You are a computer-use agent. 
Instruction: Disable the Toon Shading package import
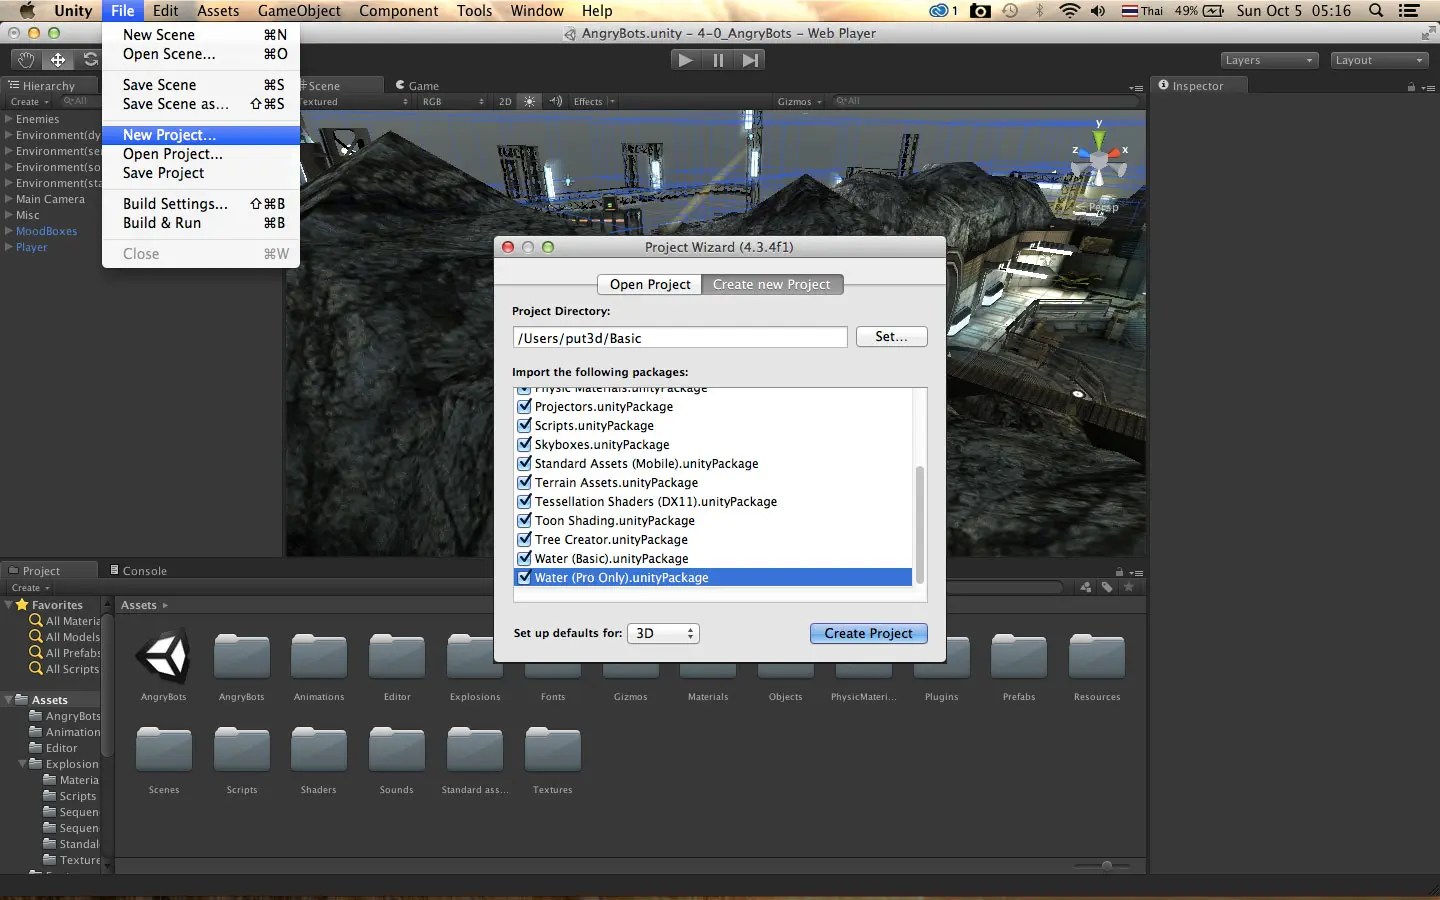[525, 520]
